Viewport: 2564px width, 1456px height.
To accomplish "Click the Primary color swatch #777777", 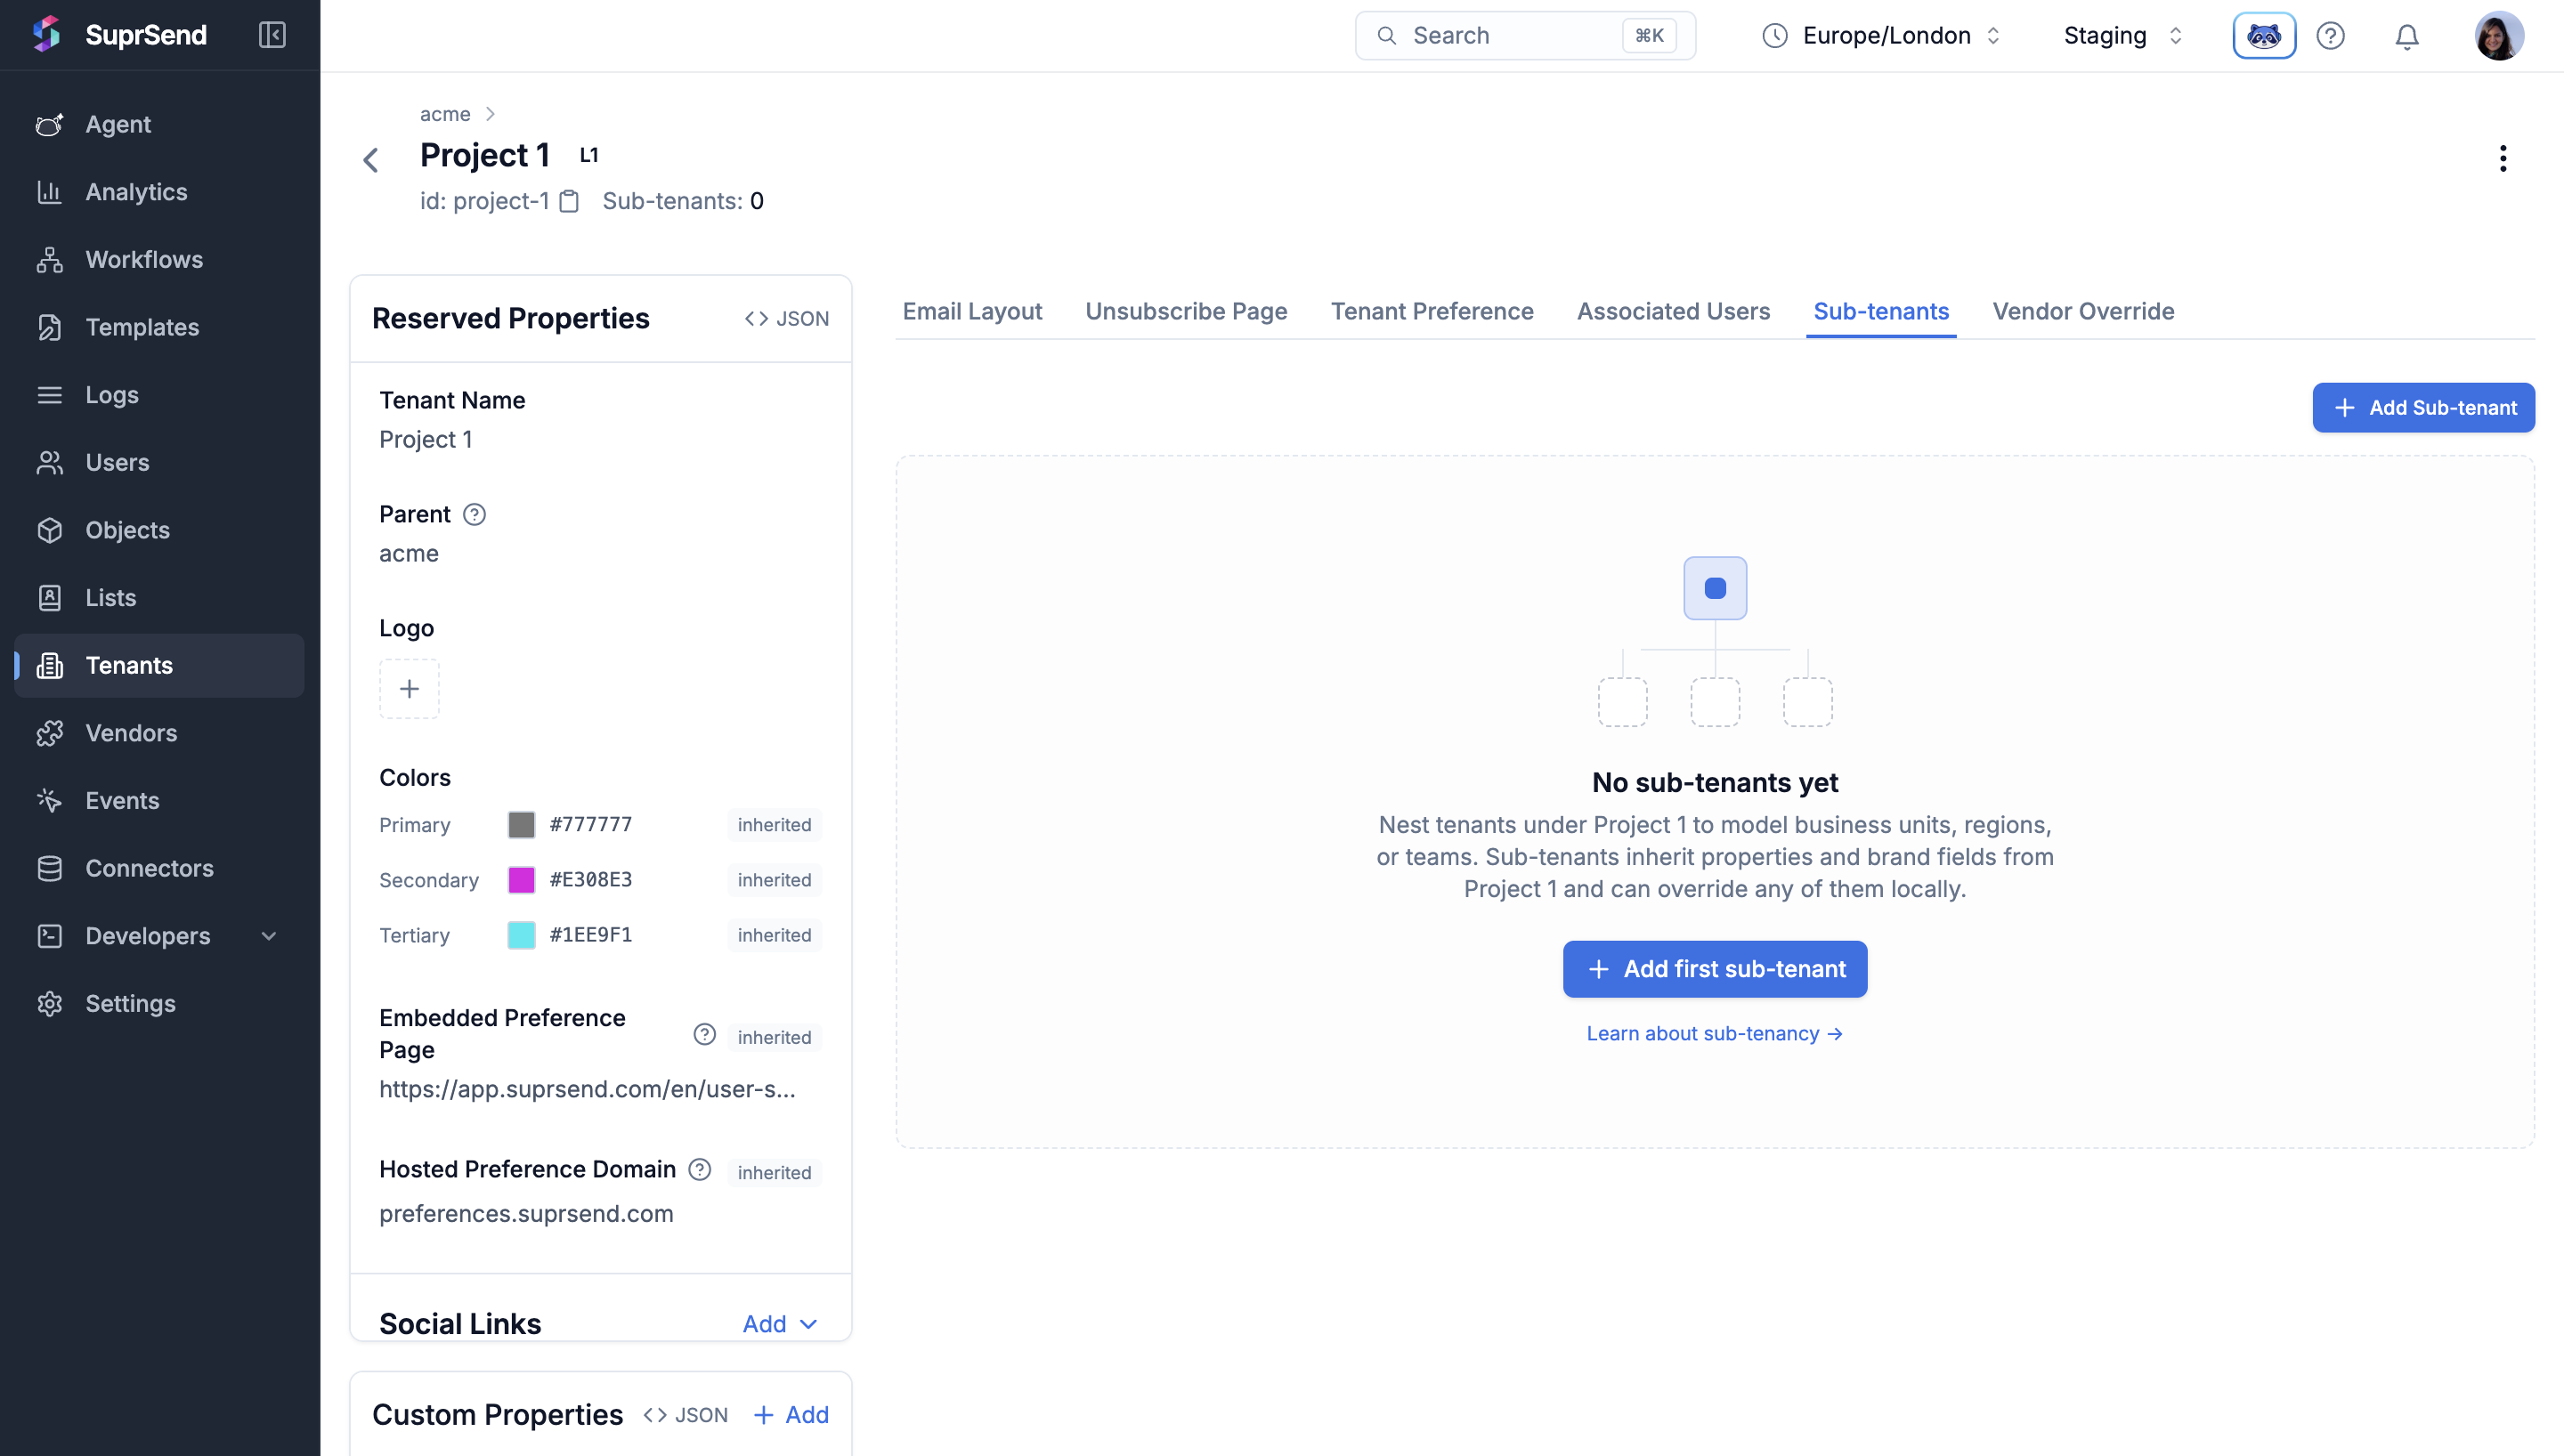I will [521, 825].
